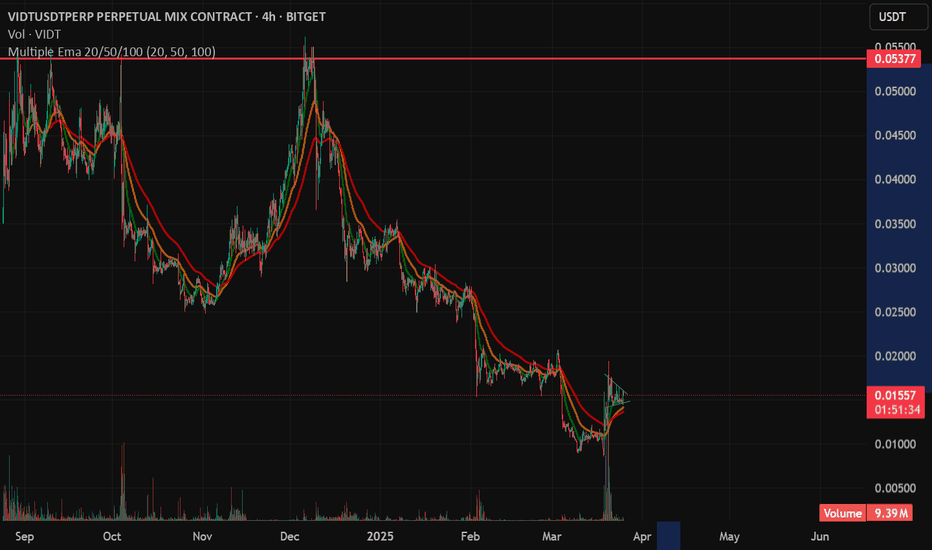Viewport: 932px width, 550px height.
Task: Click the highlighted blue marker on time axis
Action: [669, 536]
